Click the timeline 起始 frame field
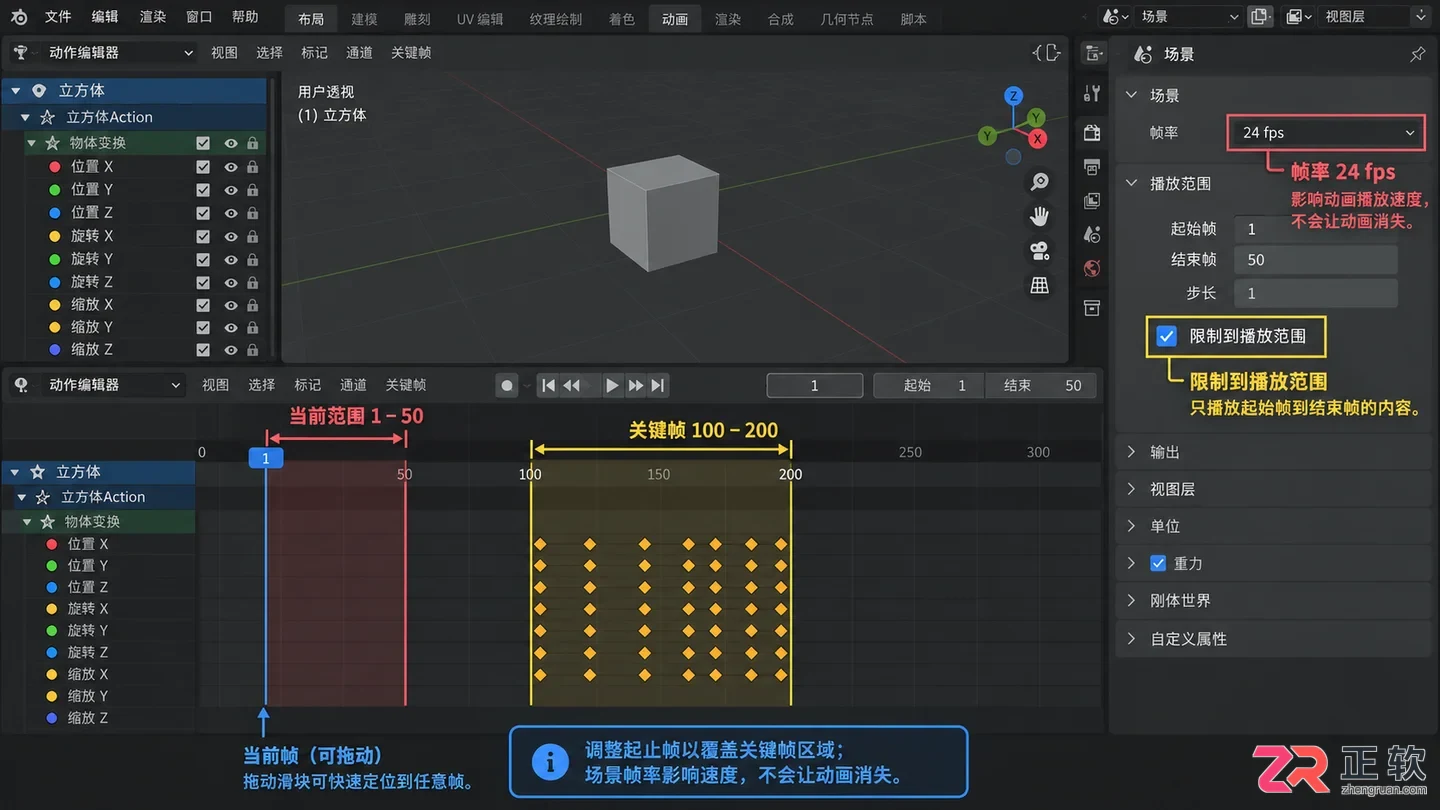 tap(929, 385)
